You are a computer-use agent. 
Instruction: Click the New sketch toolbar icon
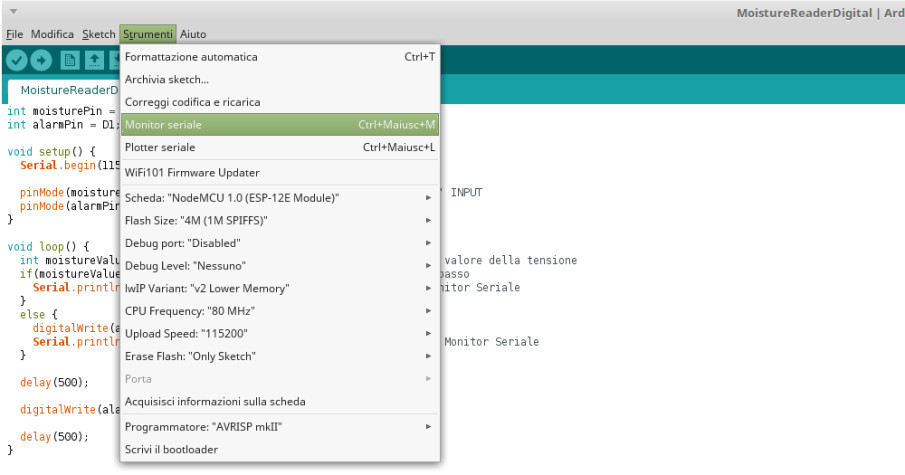70,60
